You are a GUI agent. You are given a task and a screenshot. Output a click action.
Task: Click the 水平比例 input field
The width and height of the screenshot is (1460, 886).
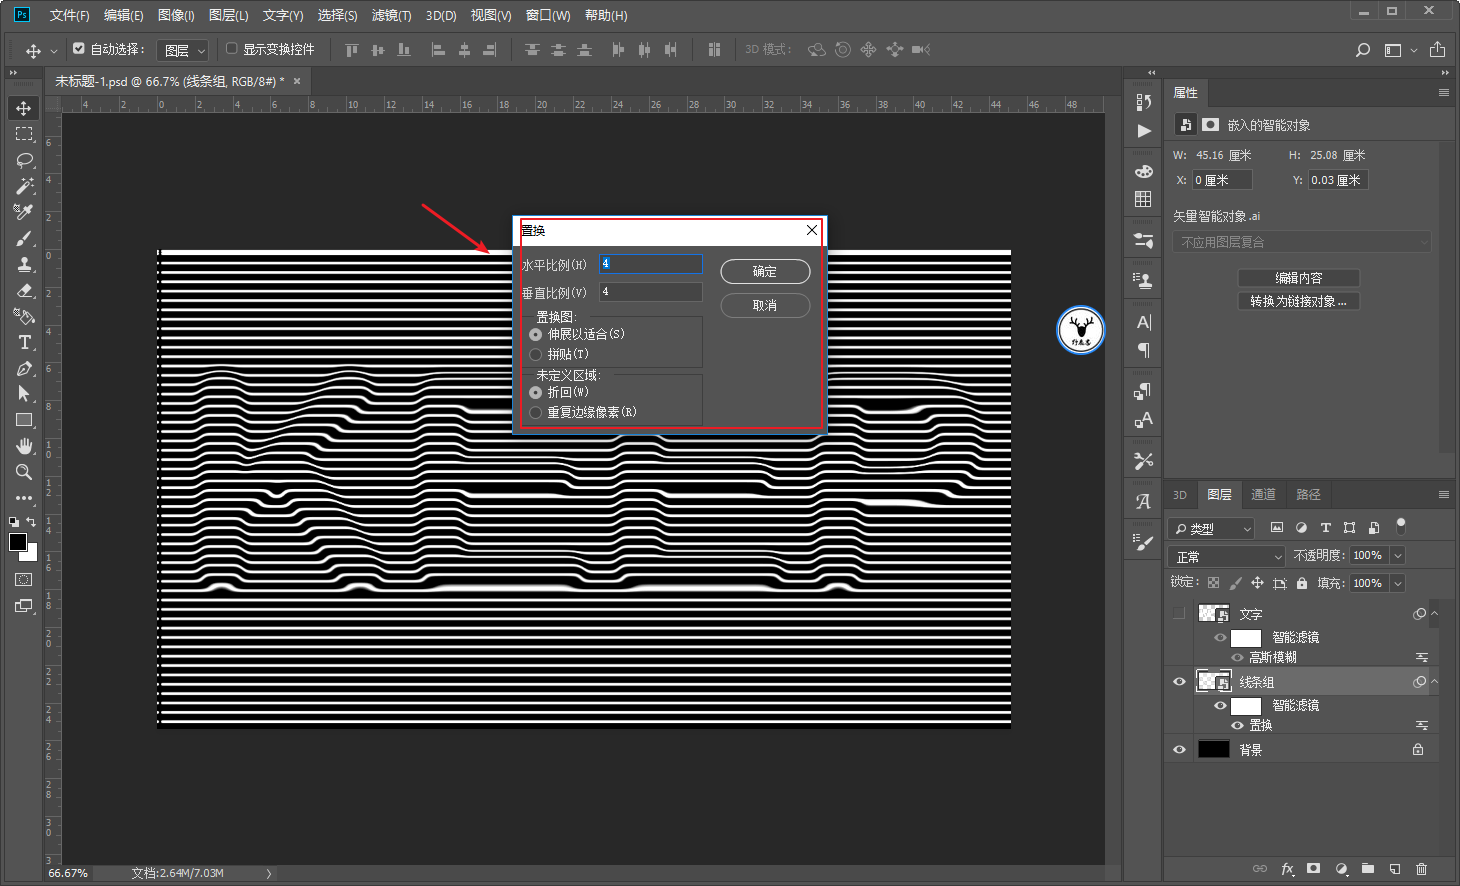[x=651, y=264]
